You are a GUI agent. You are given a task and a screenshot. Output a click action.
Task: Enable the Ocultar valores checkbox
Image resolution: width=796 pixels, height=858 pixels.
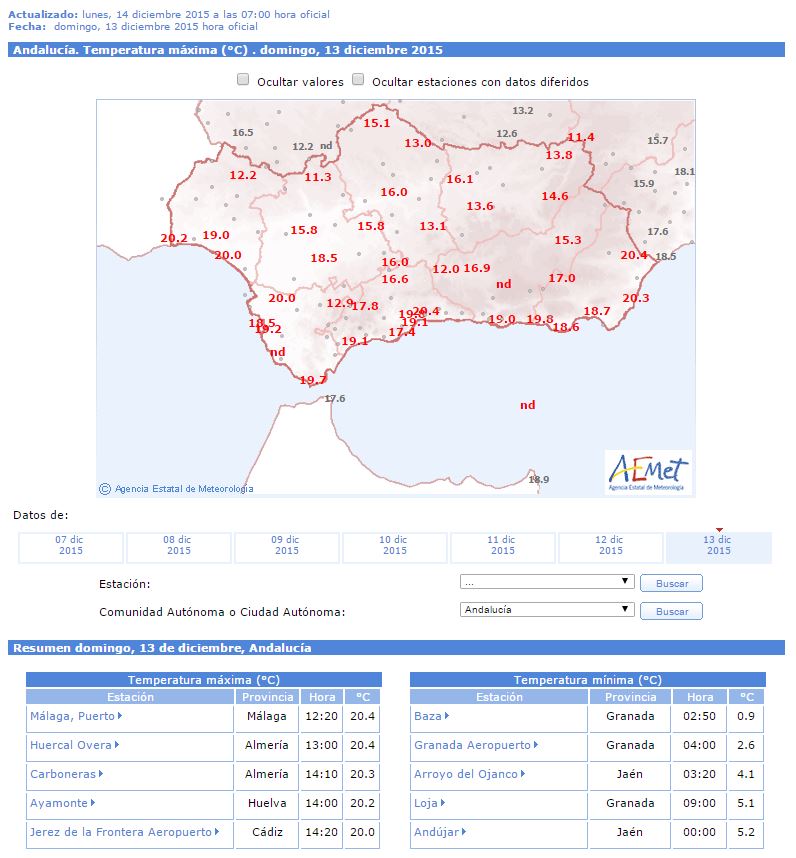point(243,80)
